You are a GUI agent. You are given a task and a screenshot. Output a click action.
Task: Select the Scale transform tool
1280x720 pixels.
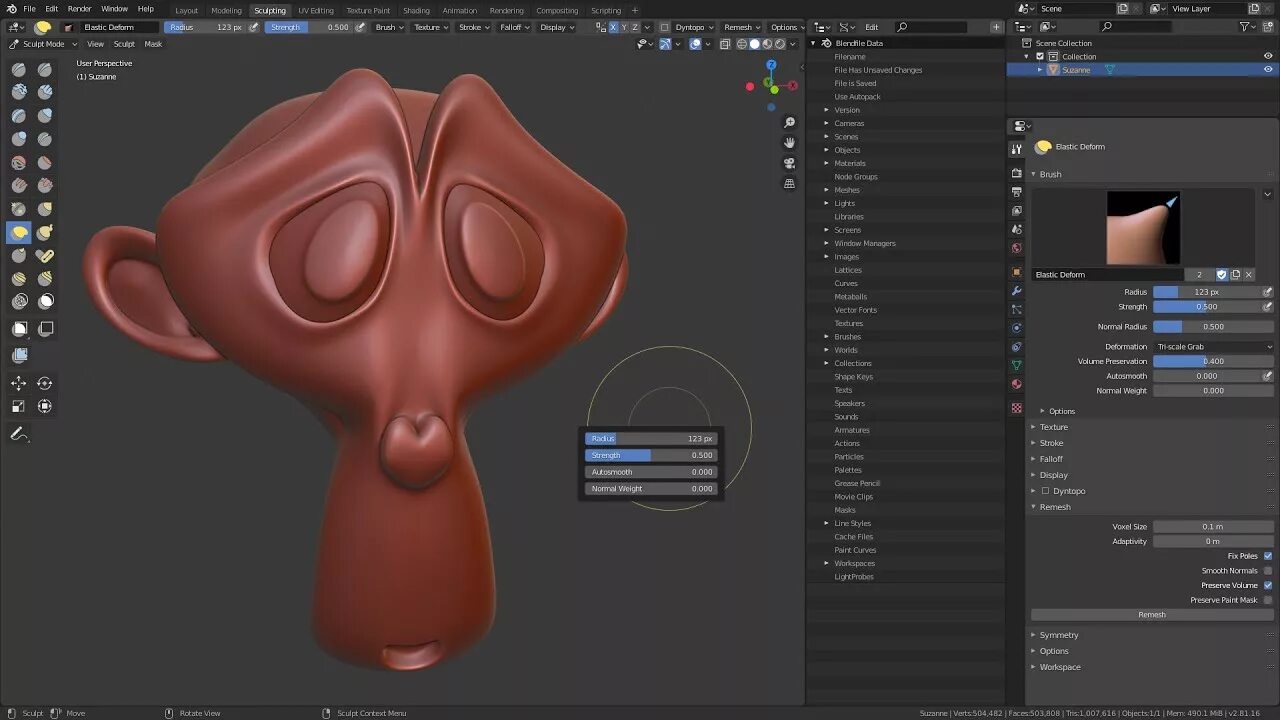[19, 406]
